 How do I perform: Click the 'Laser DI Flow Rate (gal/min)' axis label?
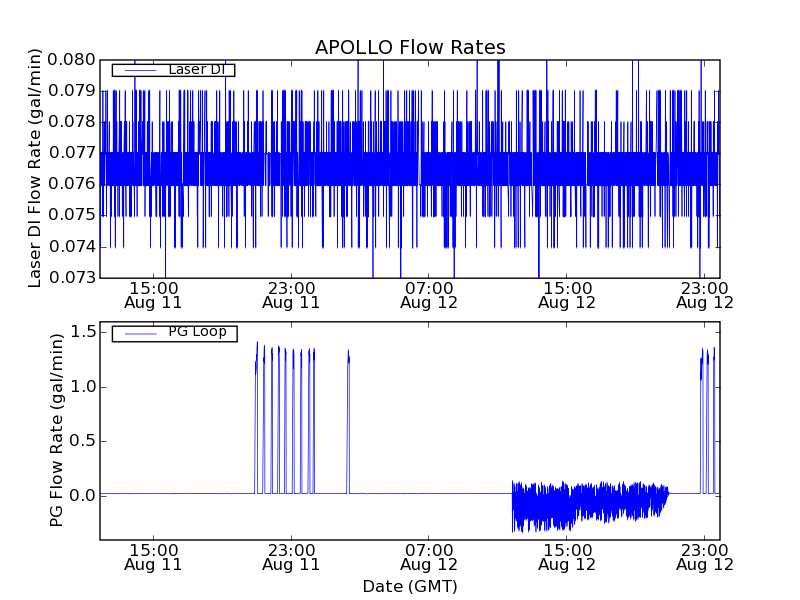(x=35, y=168)
